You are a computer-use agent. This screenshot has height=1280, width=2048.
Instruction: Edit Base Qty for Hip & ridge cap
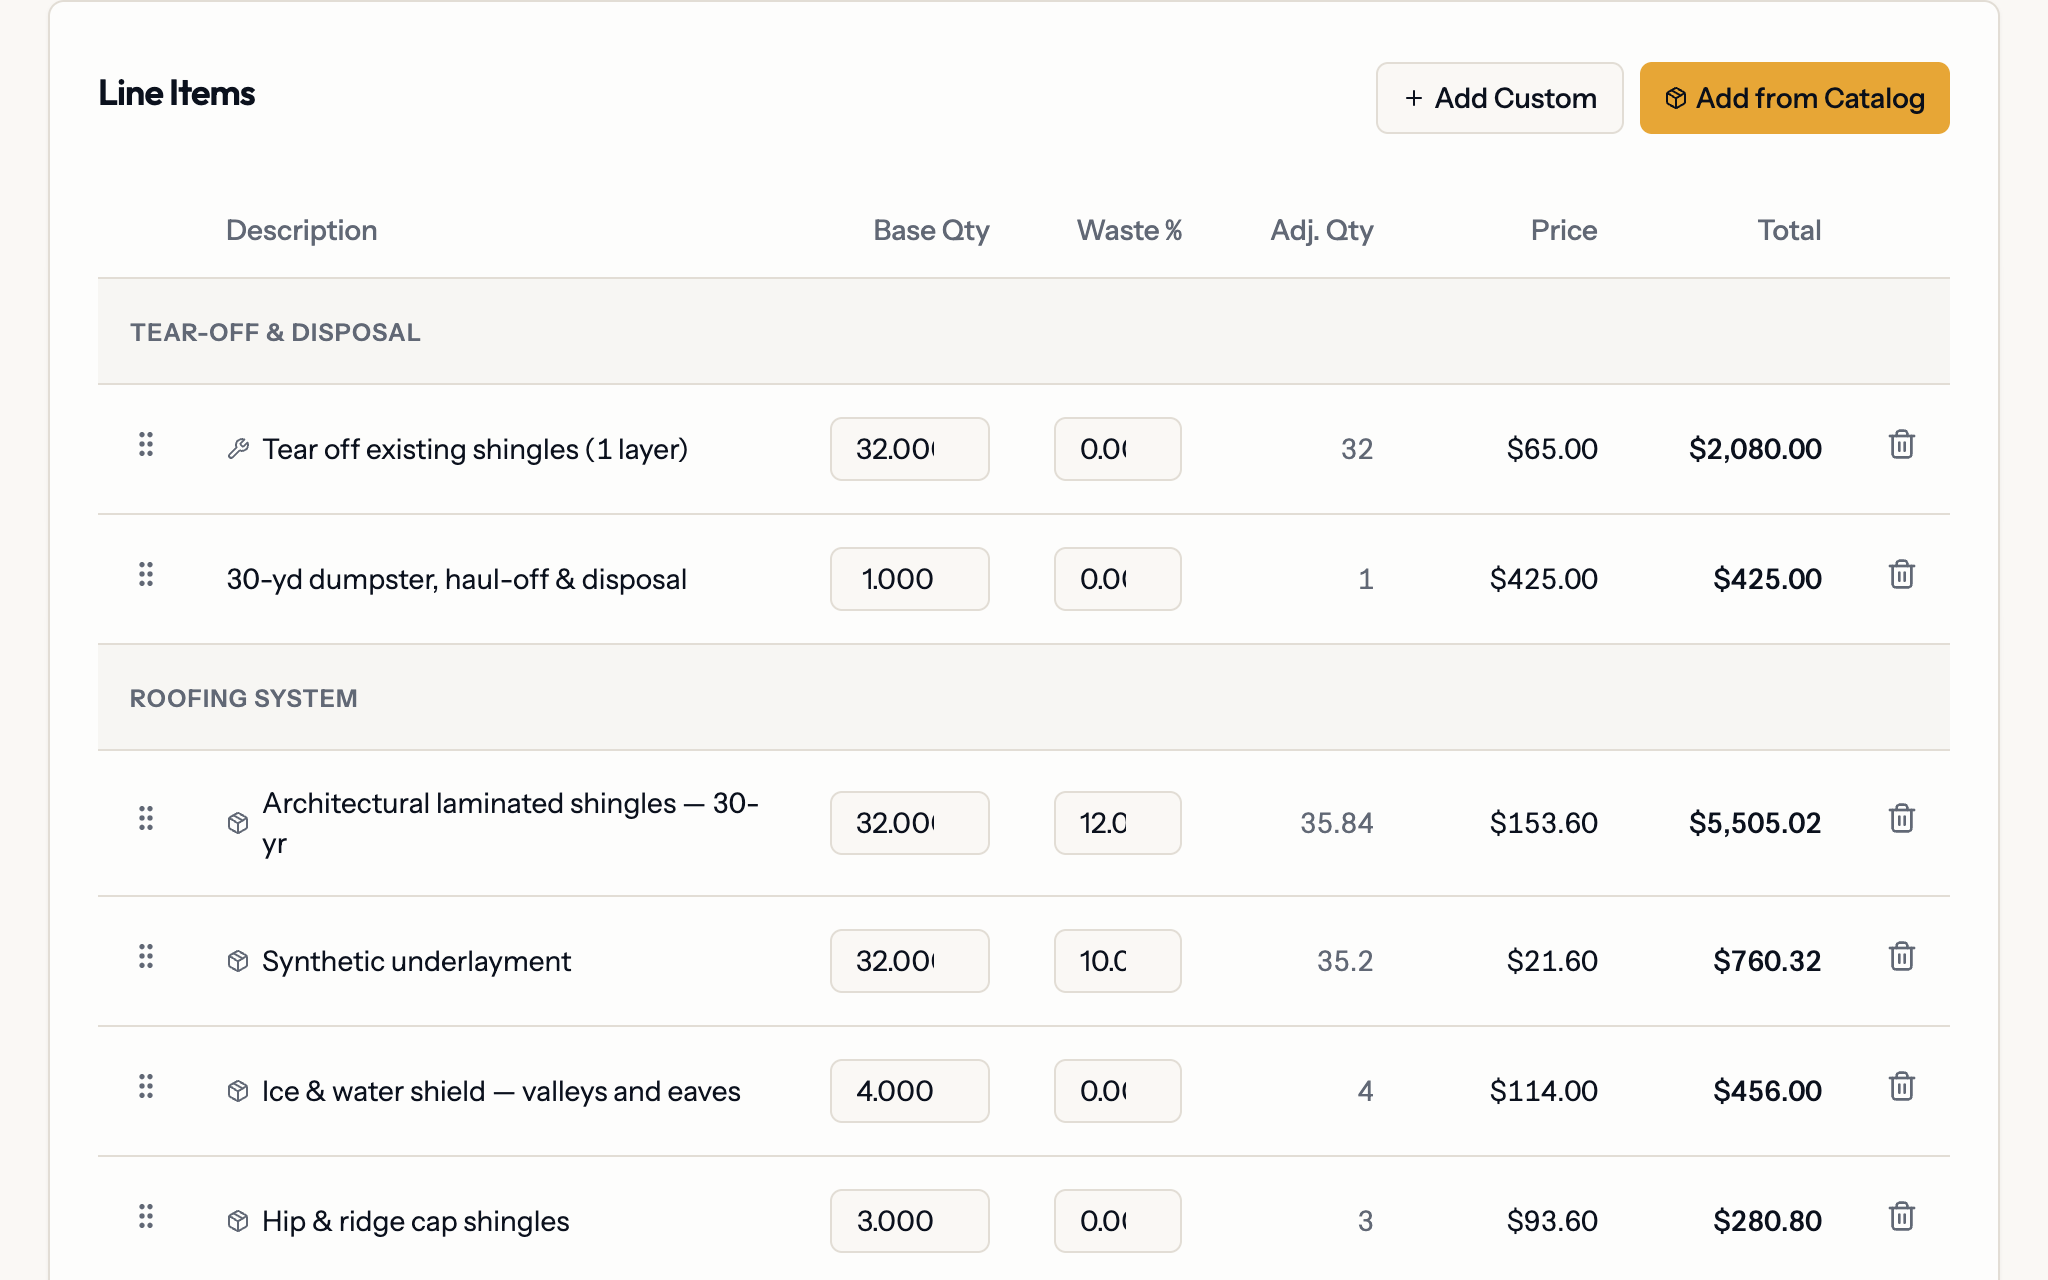pos(910,1221)
